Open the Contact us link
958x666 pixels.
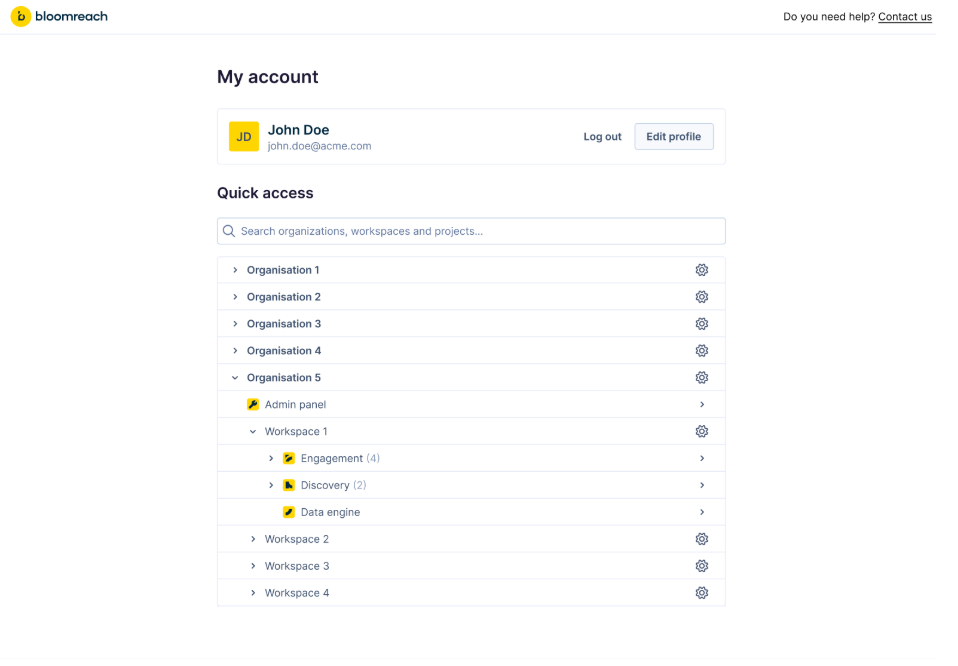[x=905, y=17]
